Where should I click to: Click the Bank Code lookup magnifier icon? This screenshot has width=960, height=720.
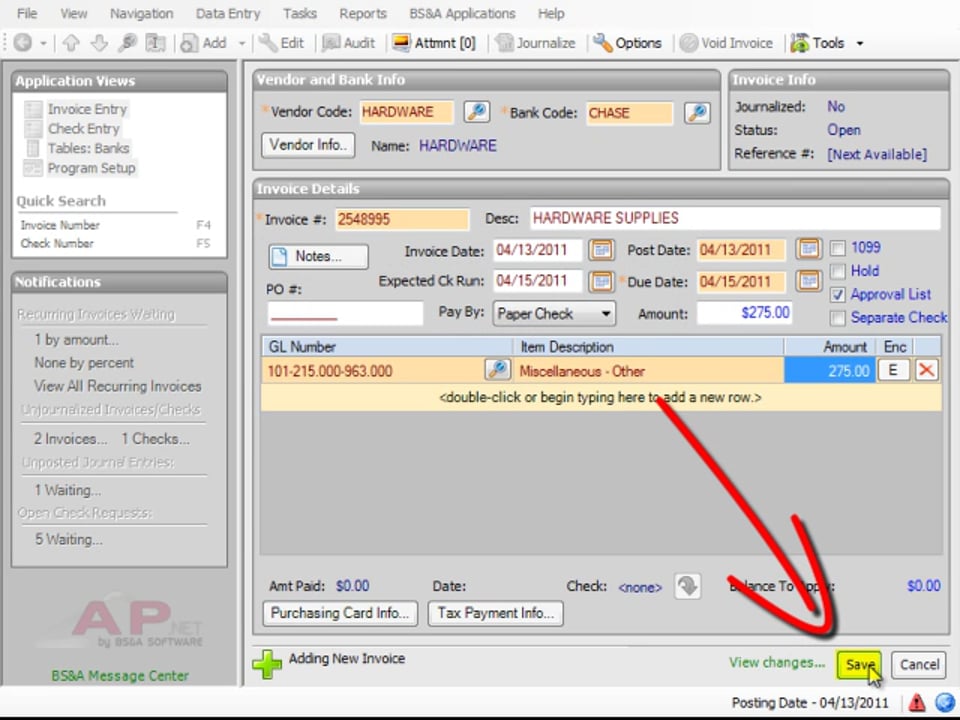697,113
